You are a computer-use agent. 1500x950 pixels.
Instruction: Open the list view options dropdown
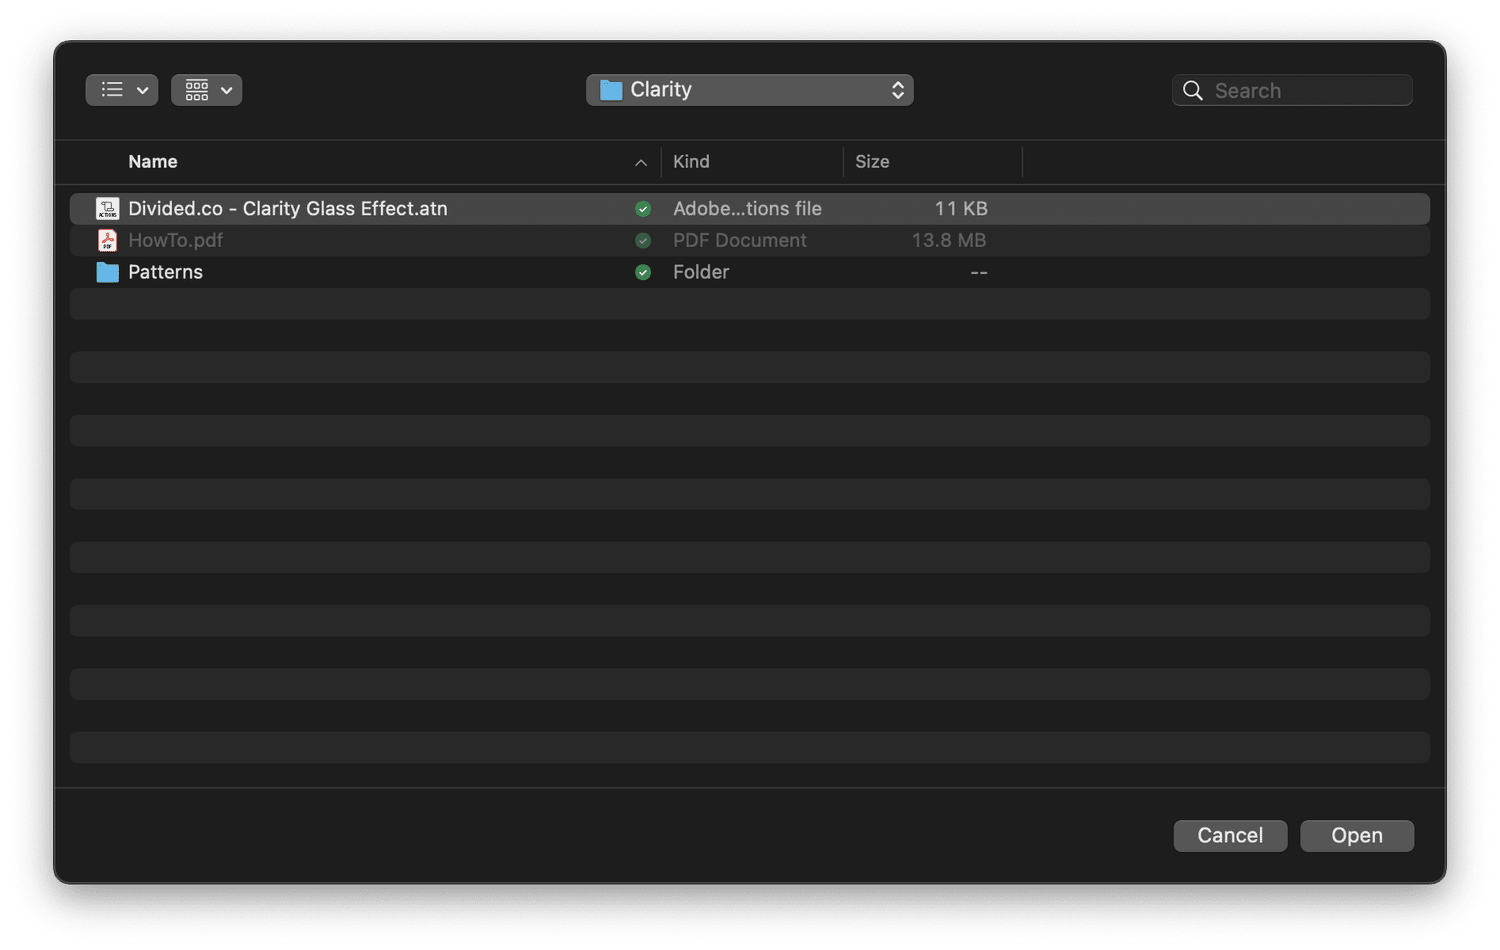pyautogui.click(x=122, y=90)
